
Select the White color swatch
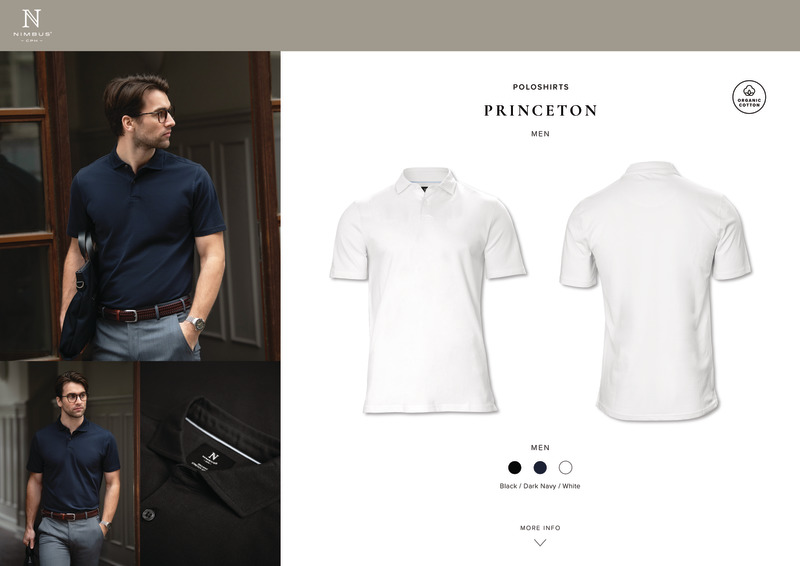(565, 467)
